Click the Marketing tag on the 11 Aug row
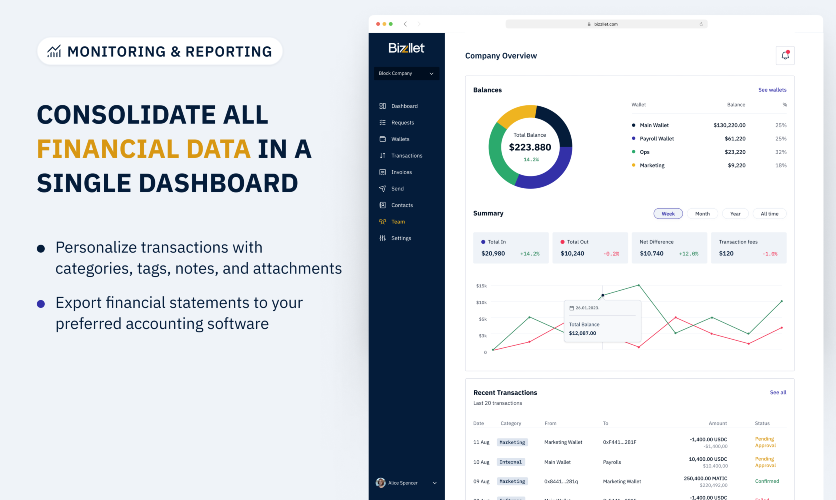 (512, 442)
